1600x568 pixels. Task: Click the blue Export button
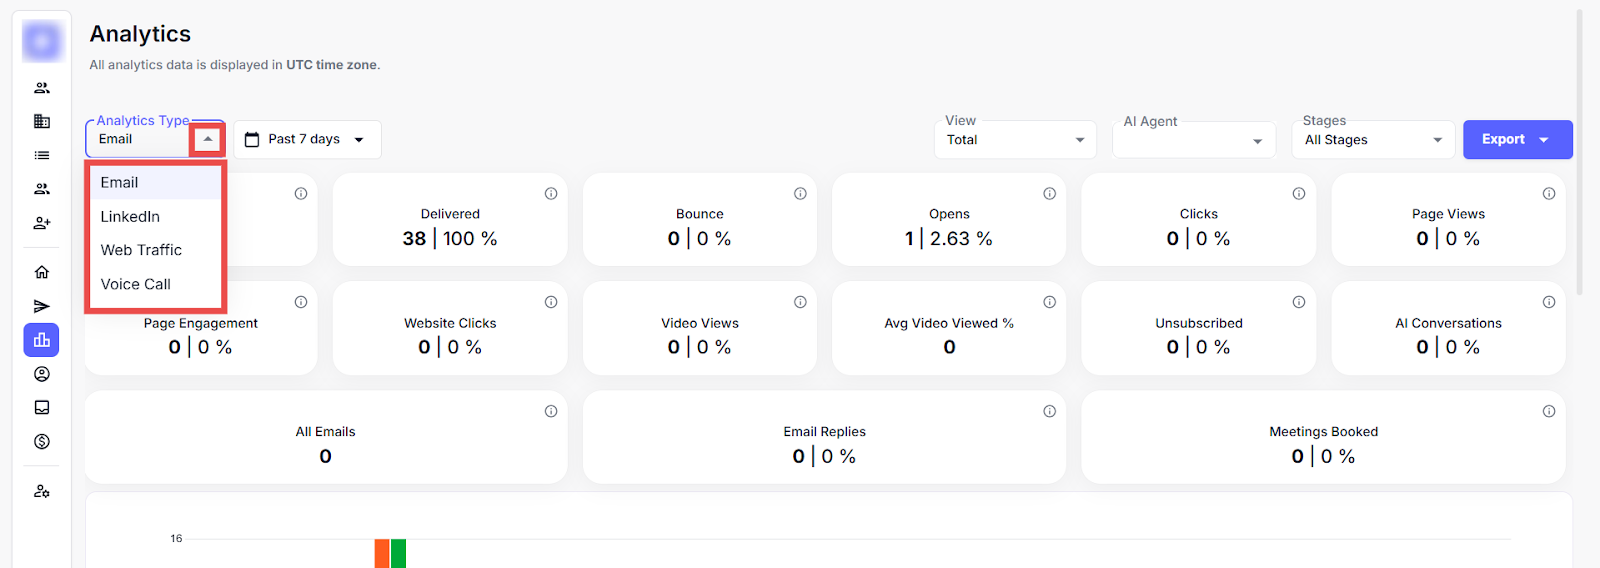pyautogui.click(x=1516, y=140)
